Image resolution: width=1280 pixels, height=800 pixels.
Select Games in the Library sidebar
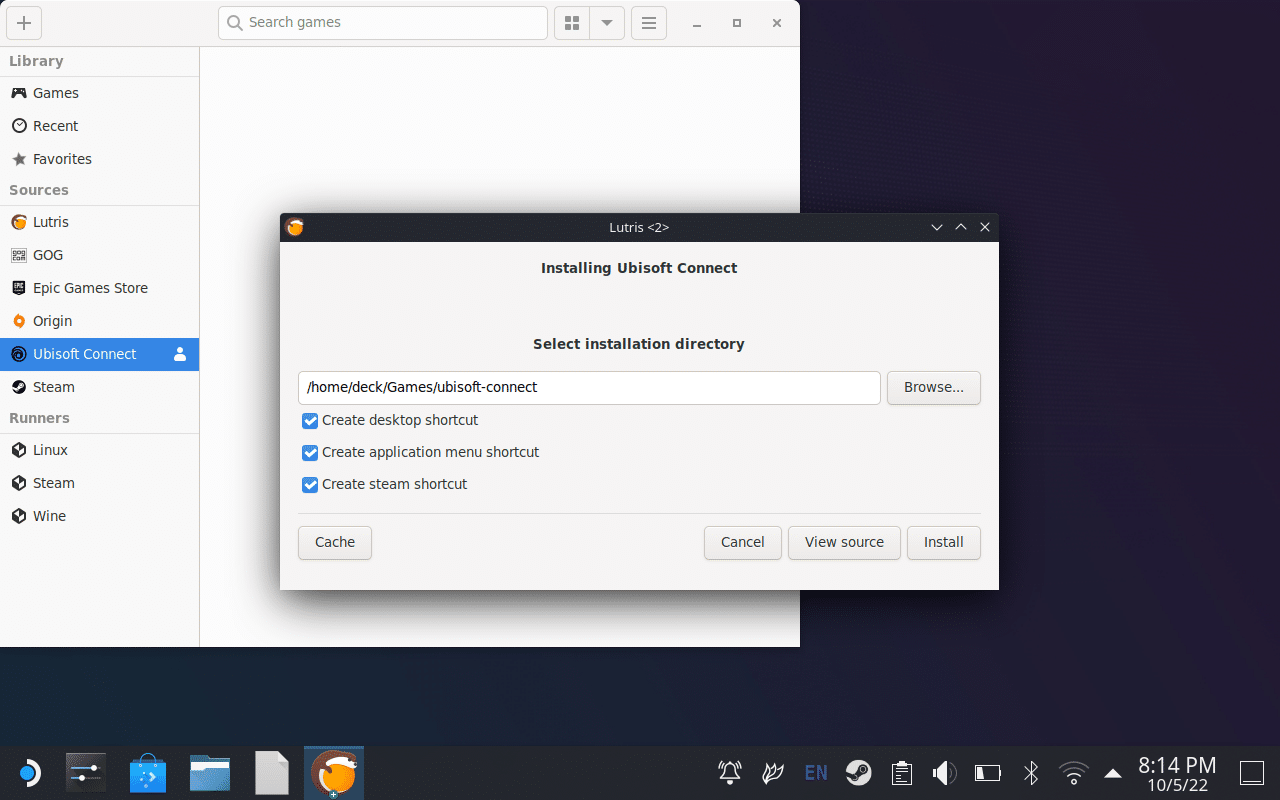[99, 93]
